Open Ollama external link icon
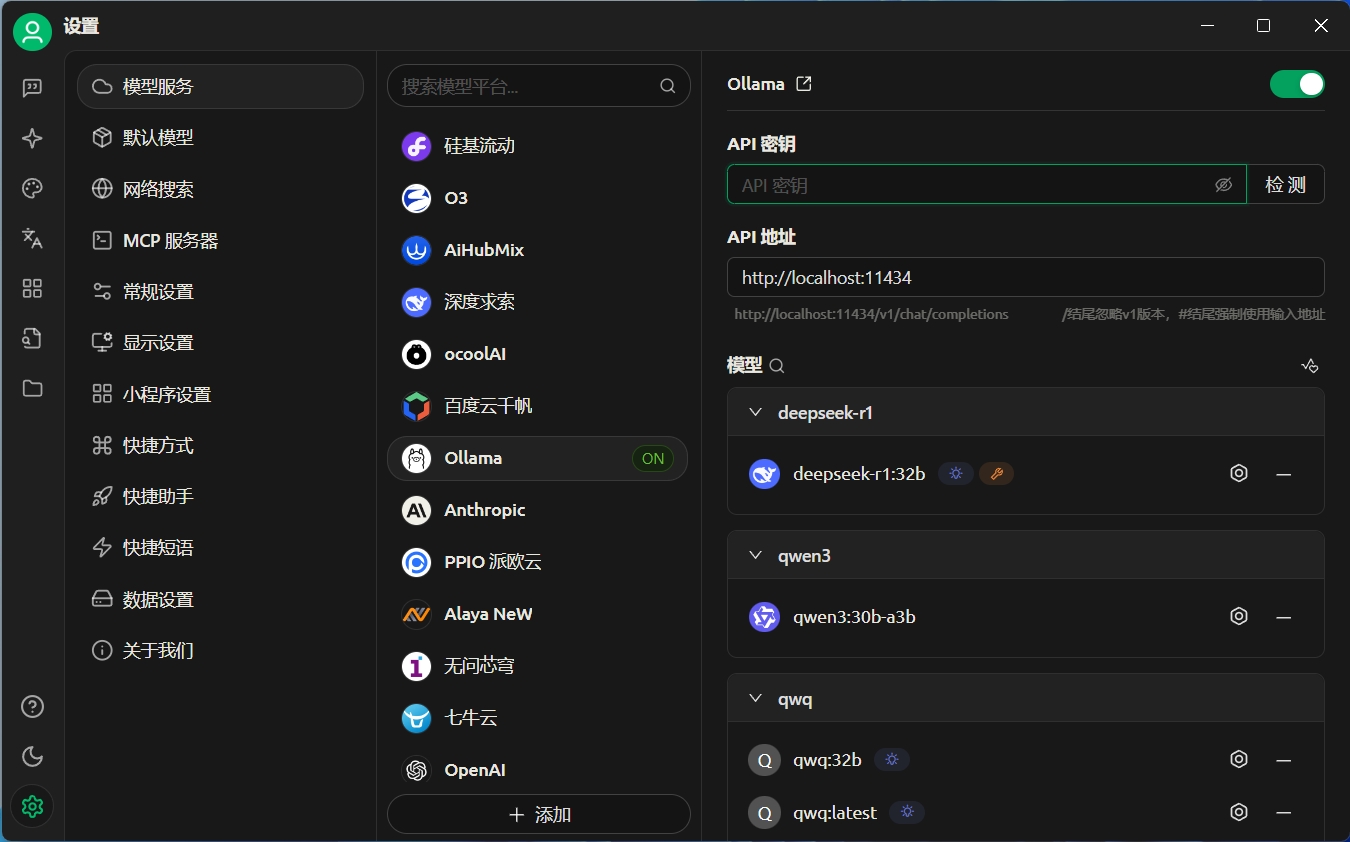1350x842 pixels. tap(803, 84)
